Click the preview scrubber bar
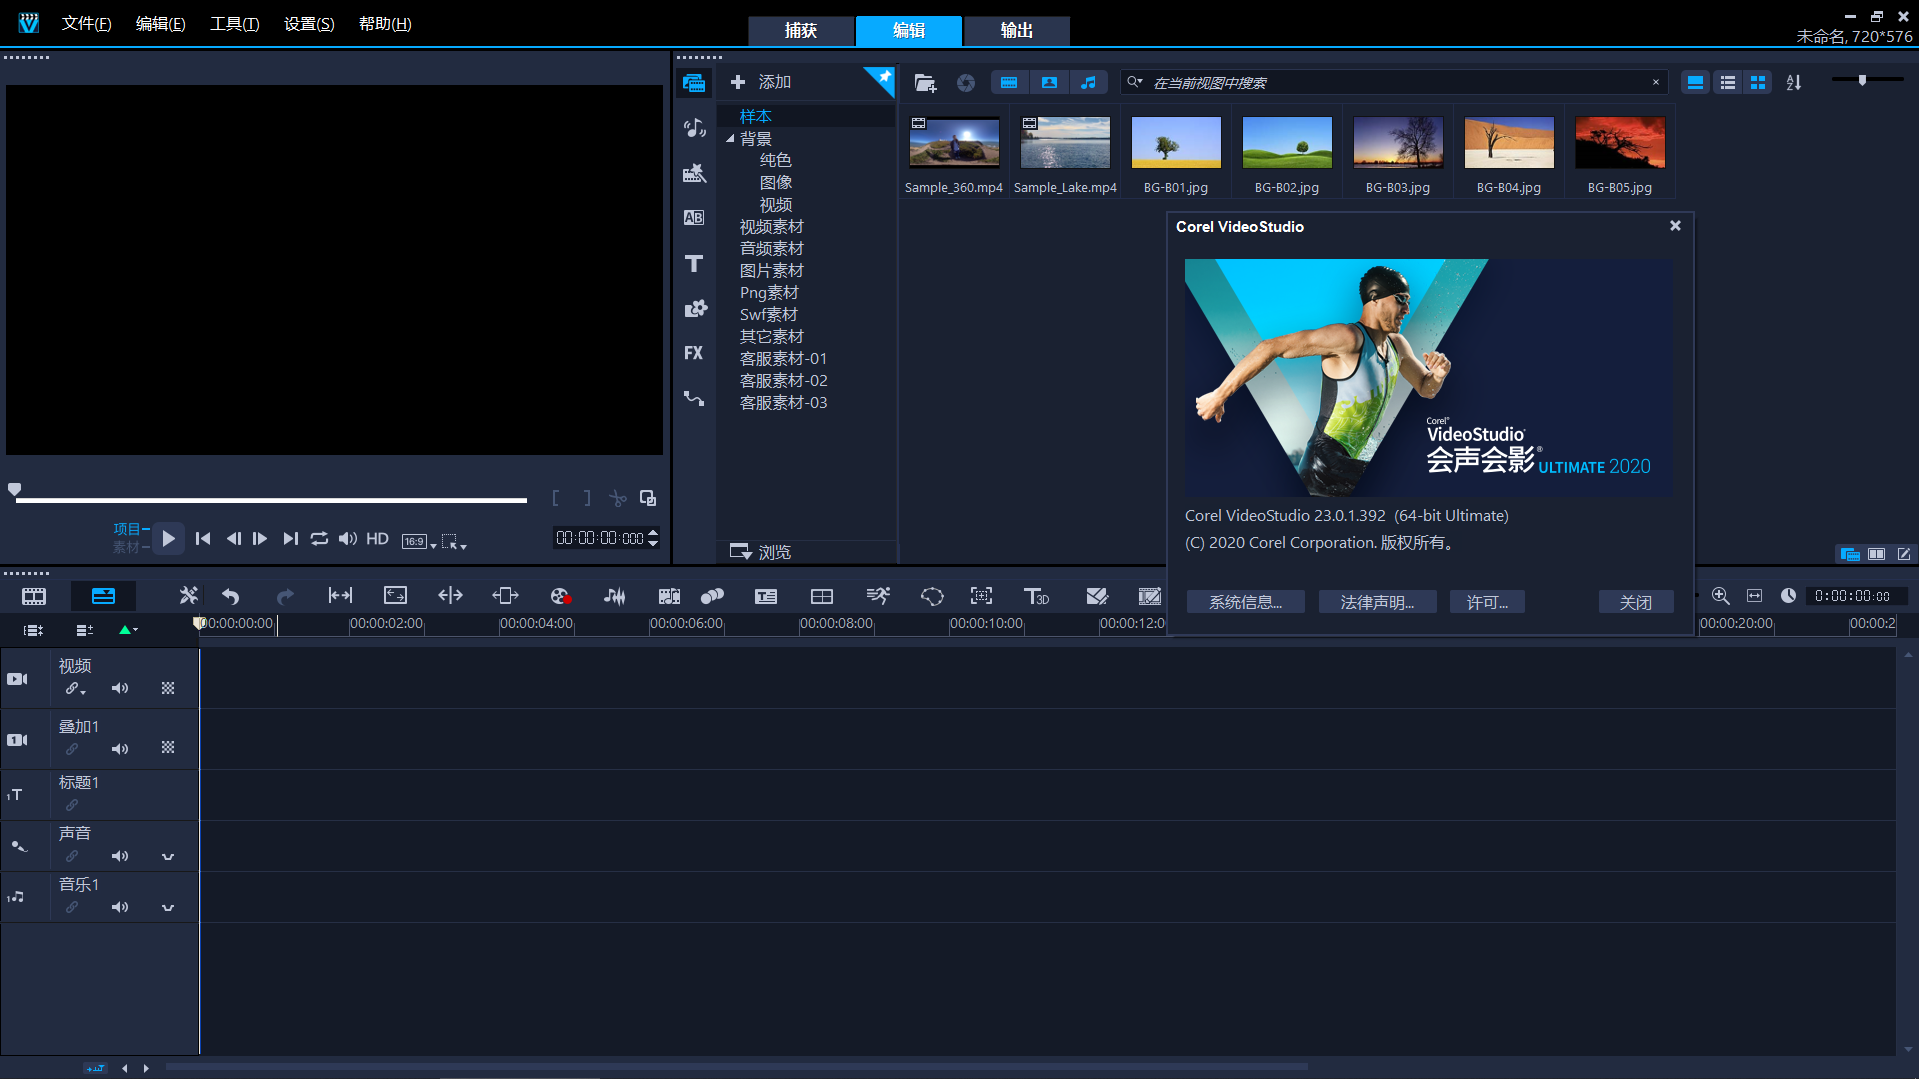 pos(270,499)
